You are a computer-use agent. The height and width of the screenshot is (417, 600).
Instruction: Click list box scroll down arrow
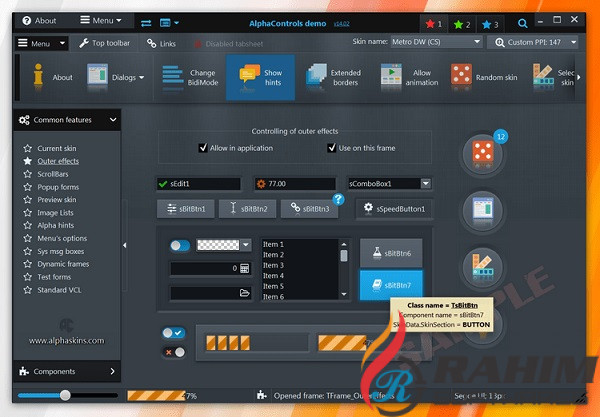344,294
